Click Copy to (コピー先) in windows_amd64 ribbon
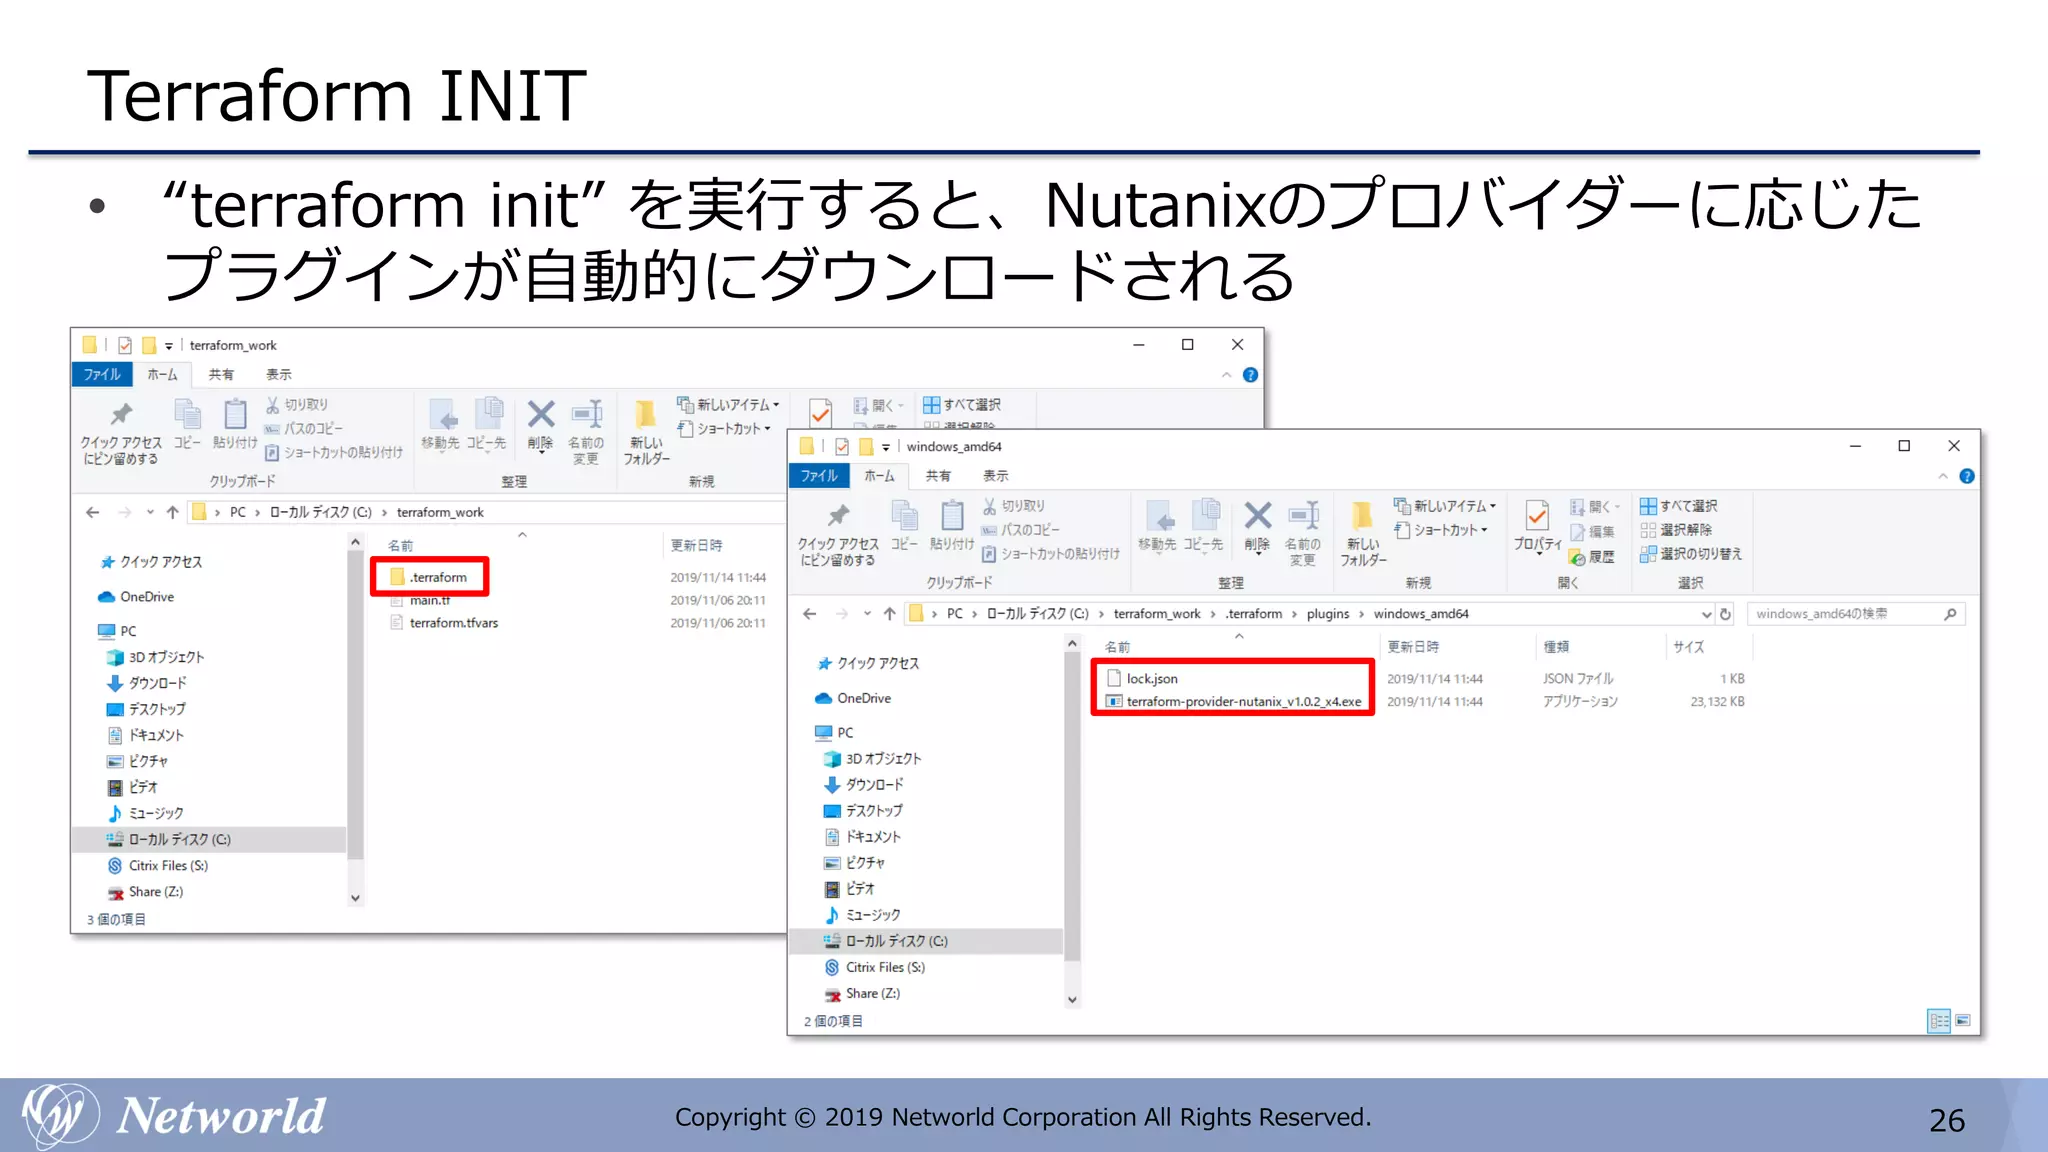The height and width of the screenshot is (1152, 2048). point(1204,526)
